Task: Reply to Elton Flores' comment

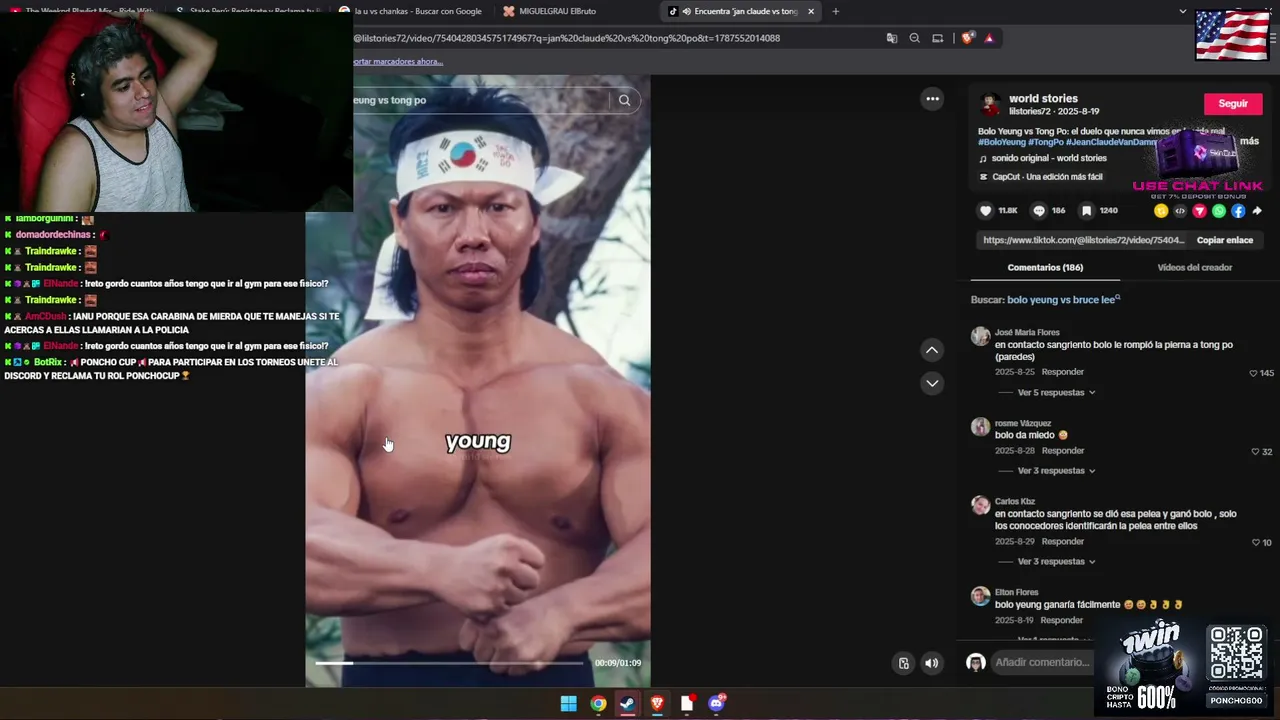Action: pos(1063,621)
